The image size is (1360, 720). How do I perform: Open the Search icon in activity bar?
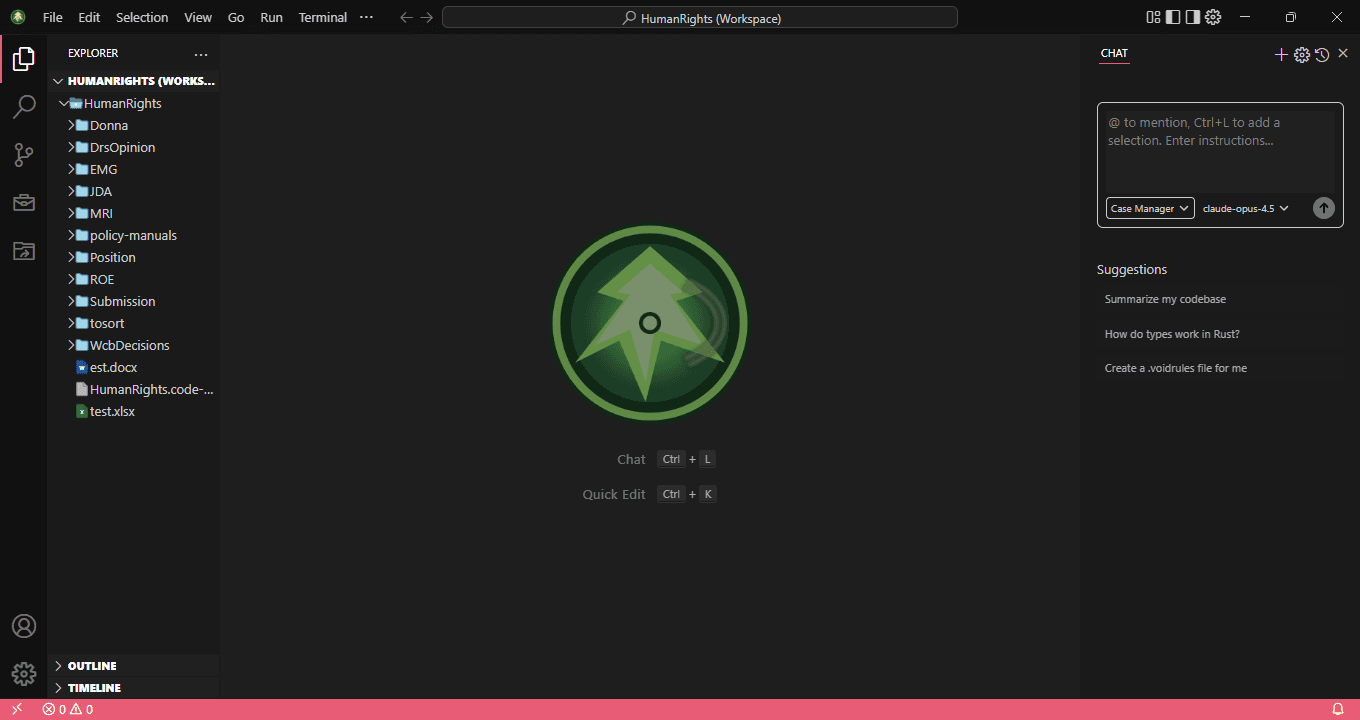(24, 106)
